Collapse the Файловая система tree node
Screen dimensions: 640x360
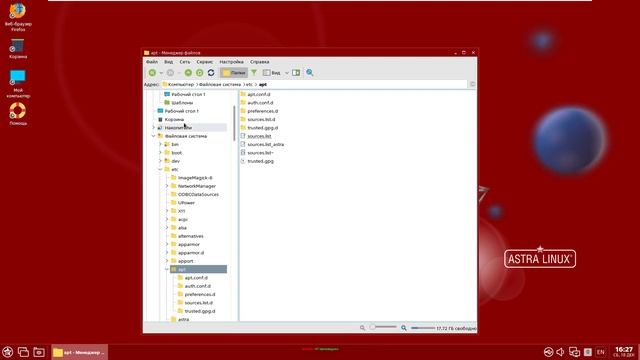[154, 136]
